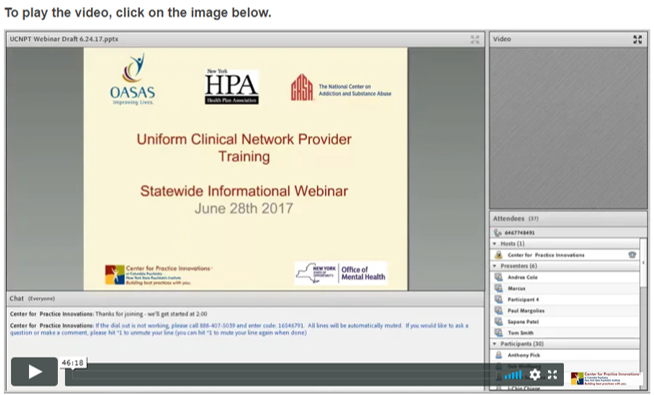Enter fullscreen from the player controls
The image size is (654, 395).
552,375
